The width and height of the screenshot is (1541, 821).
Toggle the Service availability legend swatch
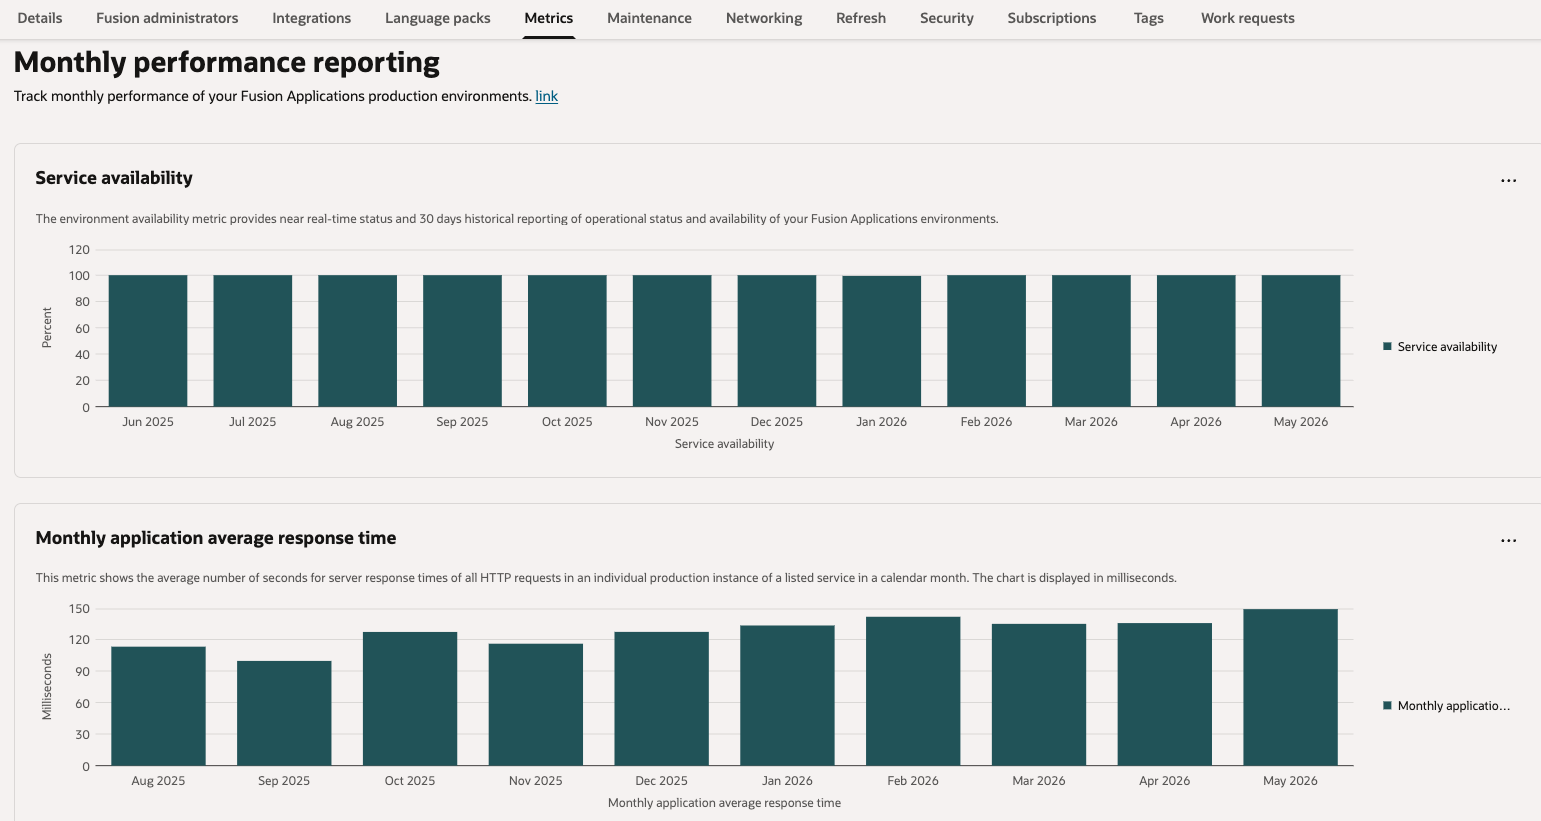(1387, 347)
